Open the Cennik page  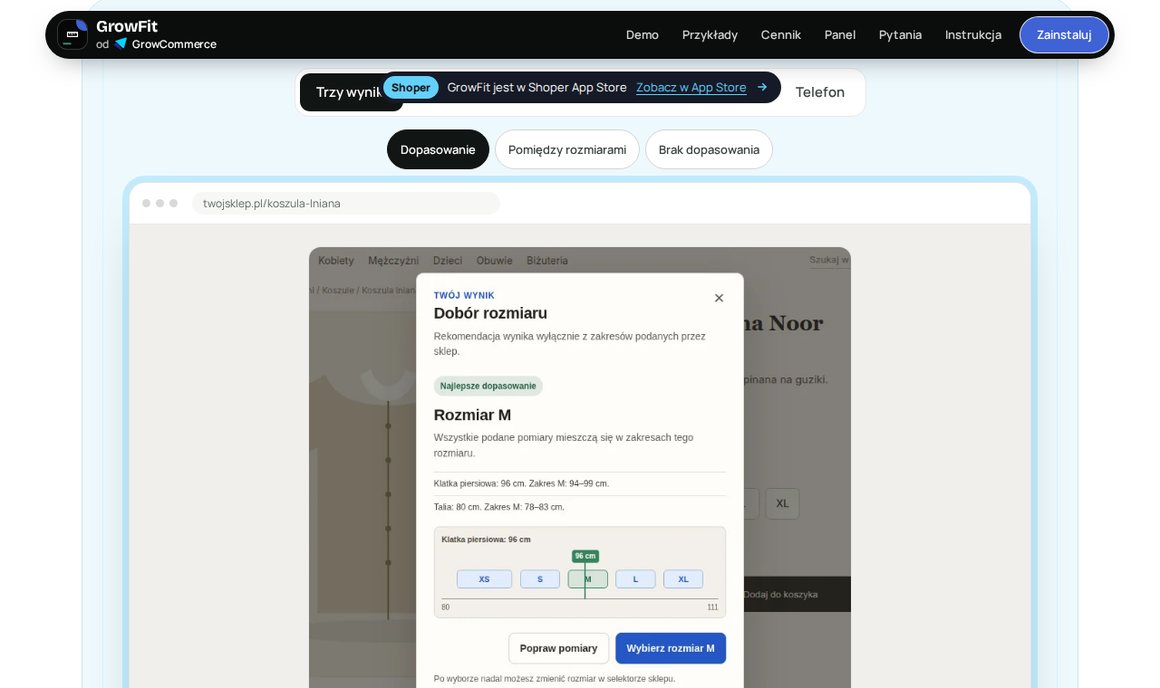click(x=780, y=35)
